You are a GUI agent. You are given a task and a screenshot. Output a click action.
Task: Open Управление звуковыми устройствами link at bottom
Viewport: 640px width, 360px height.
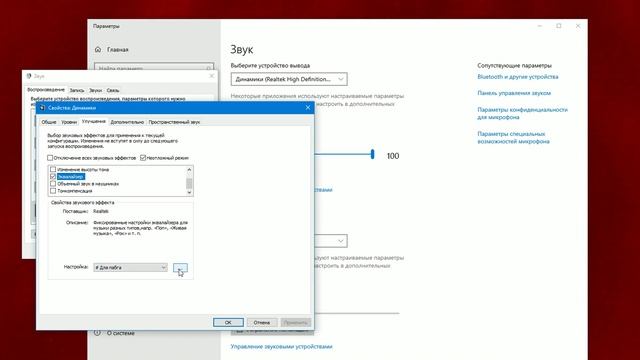pyautogui.click(x=281, y=347)
